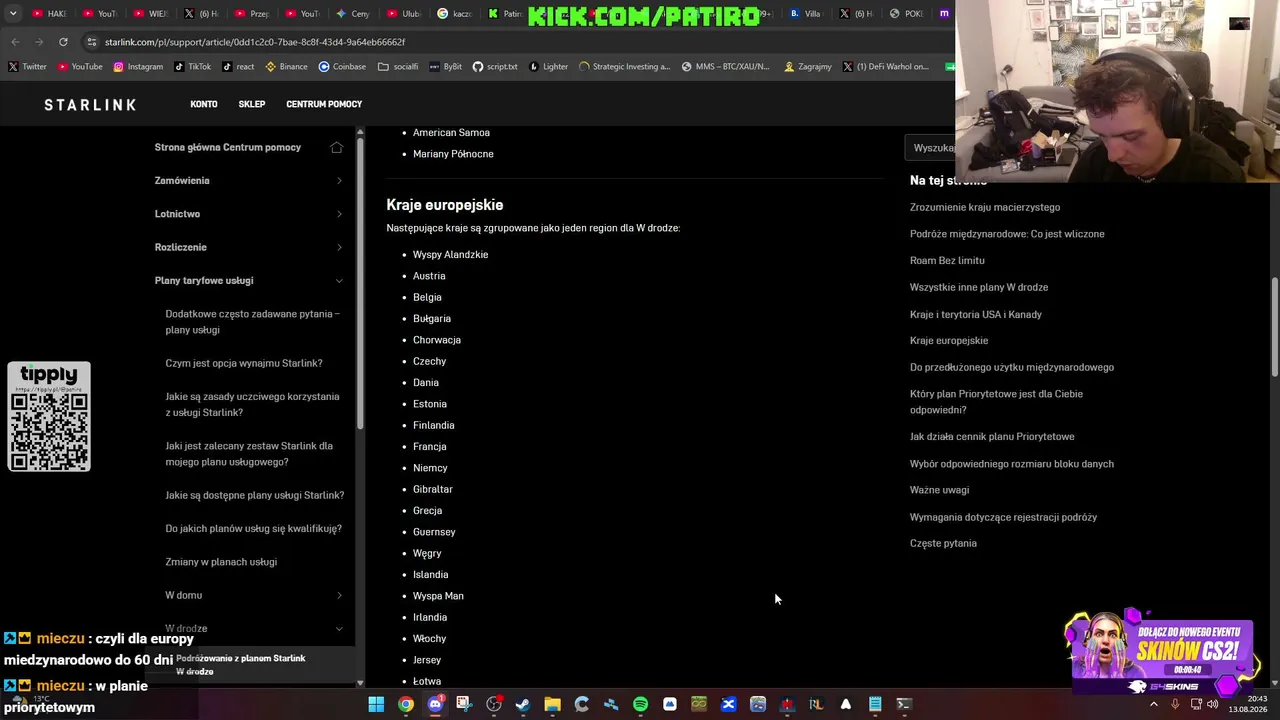Screen dimensions: 1280x720
Task: Open CENTRUM POMOCY in the header
Action: tap(324, 104)
